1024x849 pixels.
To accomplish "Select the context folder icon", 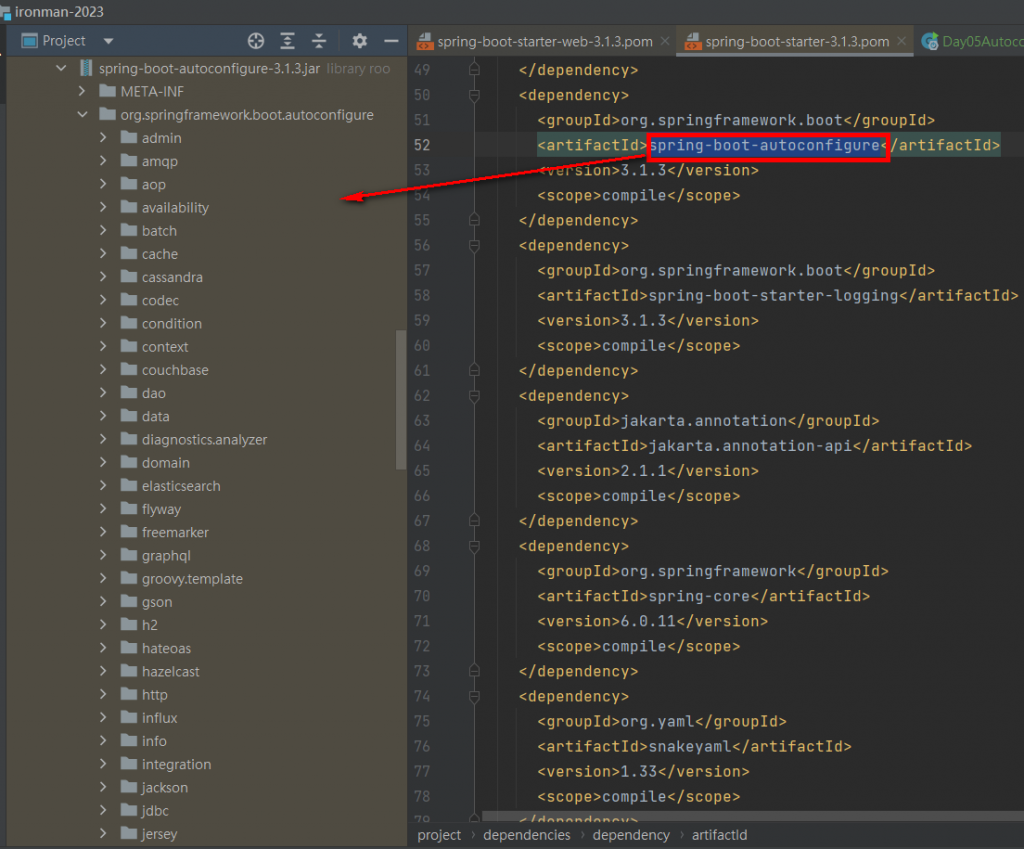I will pyautogui.click(x=129, y=346).
